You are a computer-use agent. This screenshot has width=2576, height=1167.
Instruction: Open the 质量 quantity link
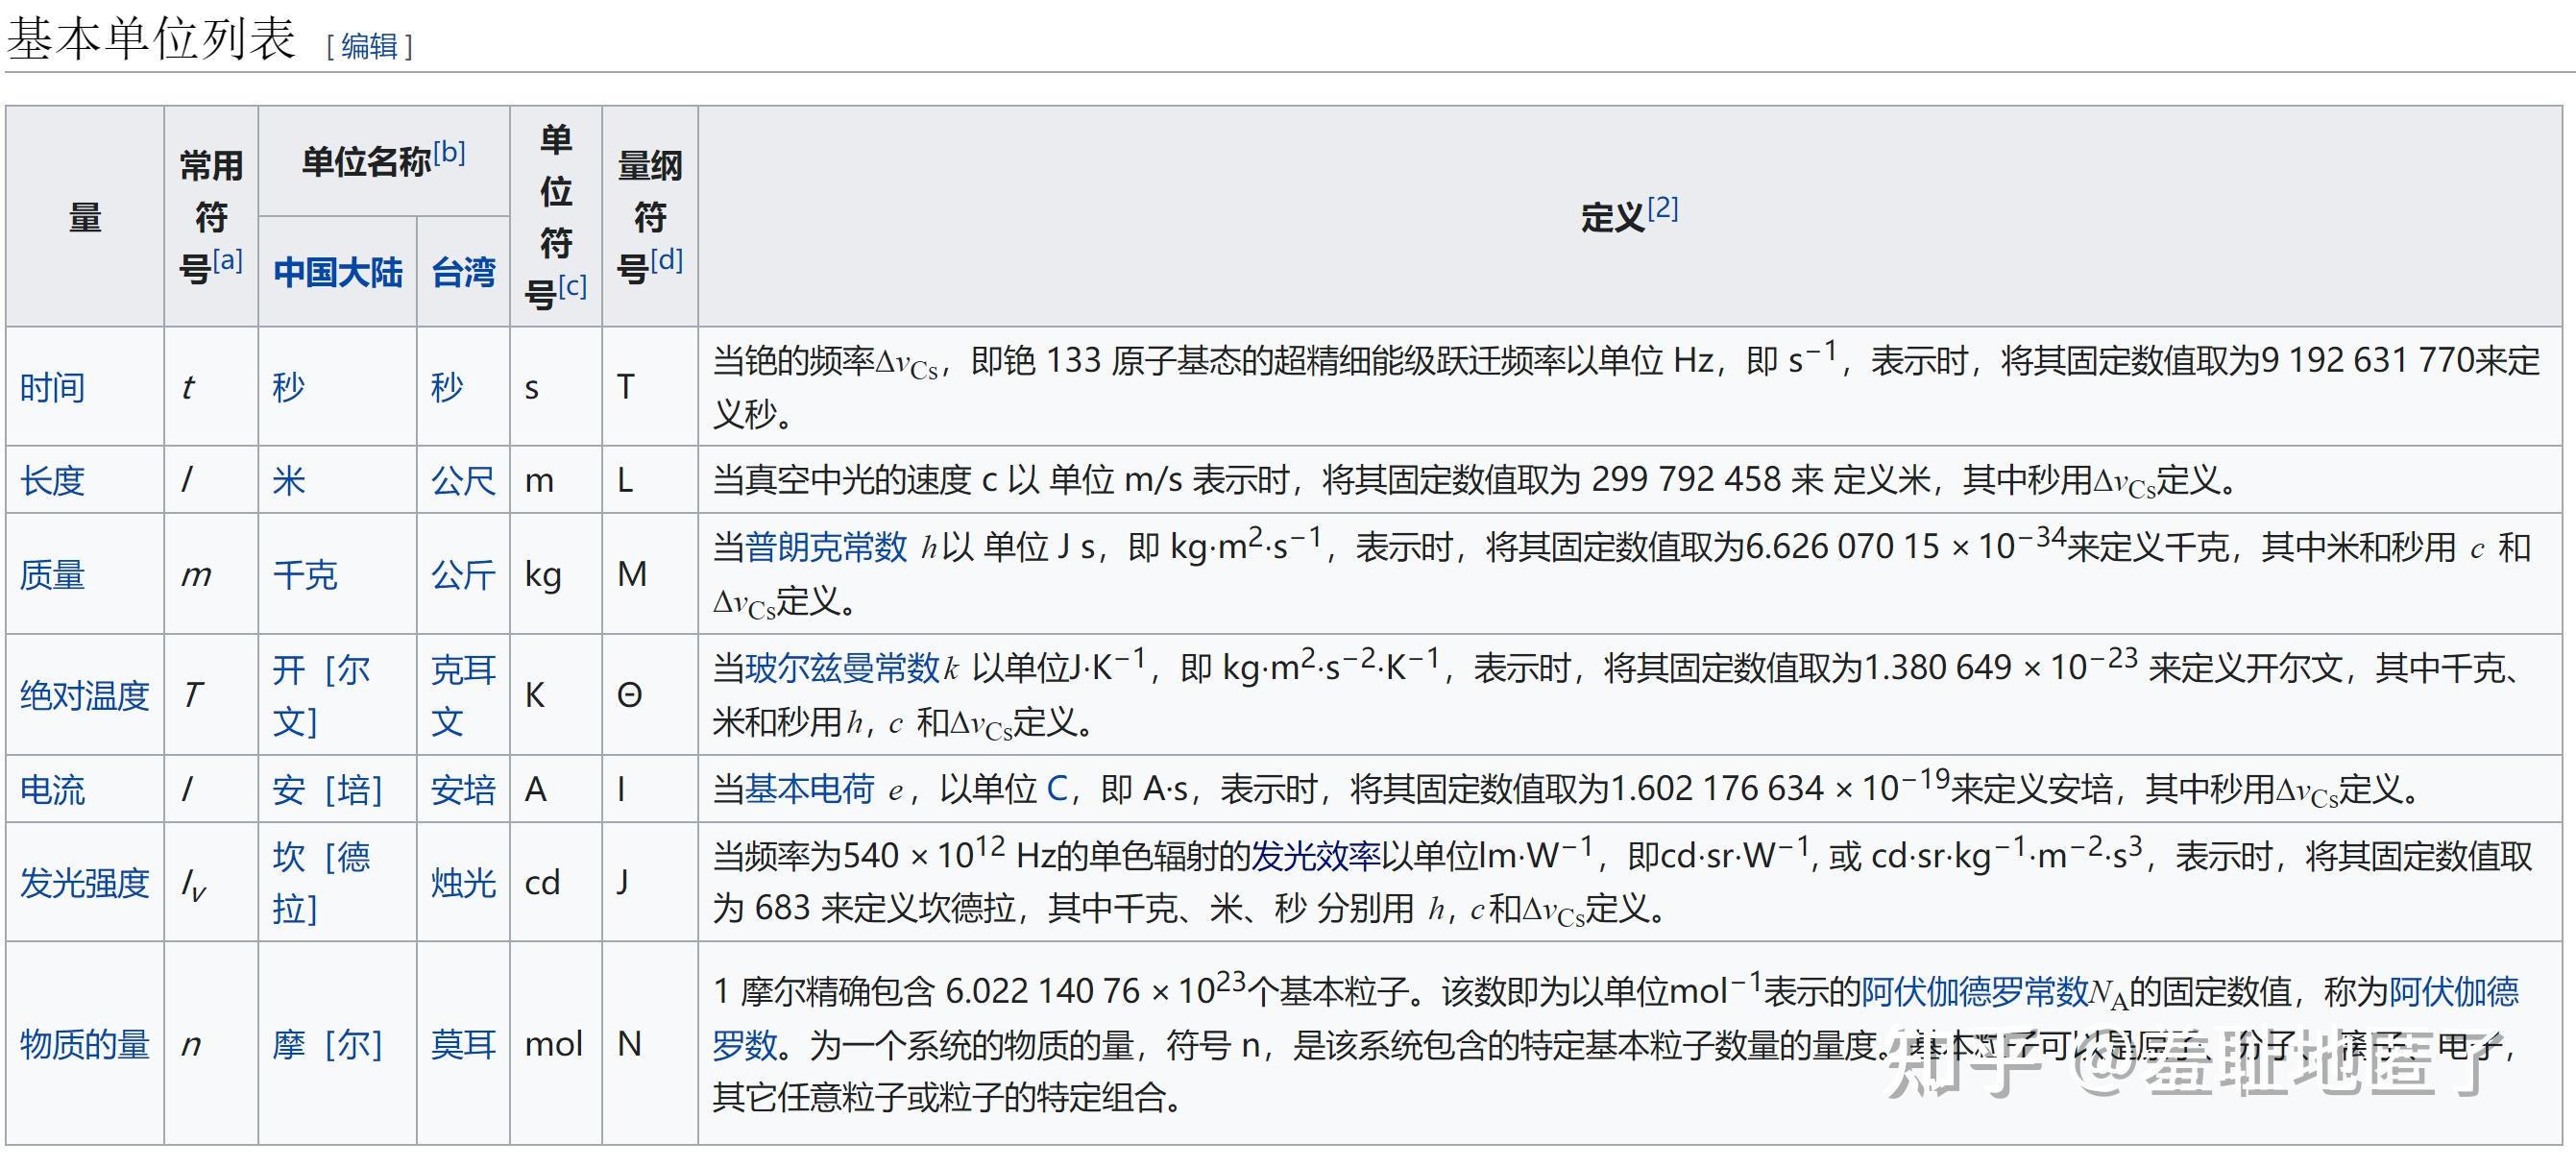coord(52,575)
